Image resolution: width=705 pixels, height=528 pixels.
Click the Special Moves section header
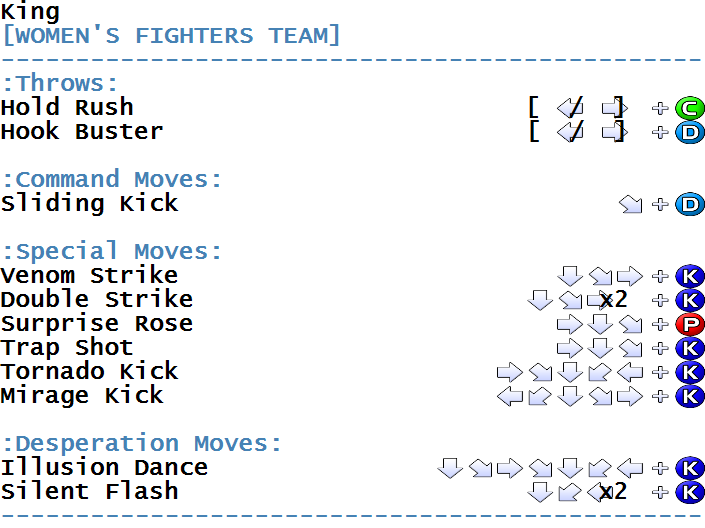point(112,251)
